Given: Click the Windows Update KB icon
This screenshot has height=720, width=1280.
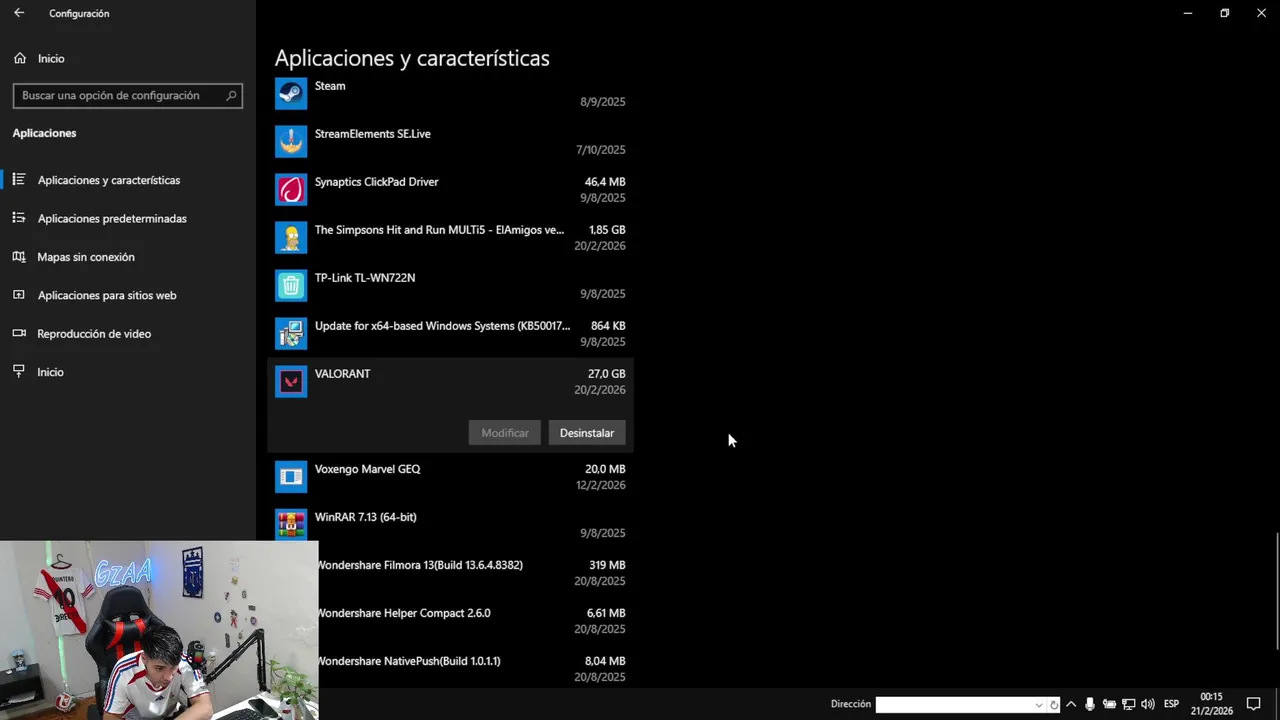Looking at the screenshot, I should [291, 334].
